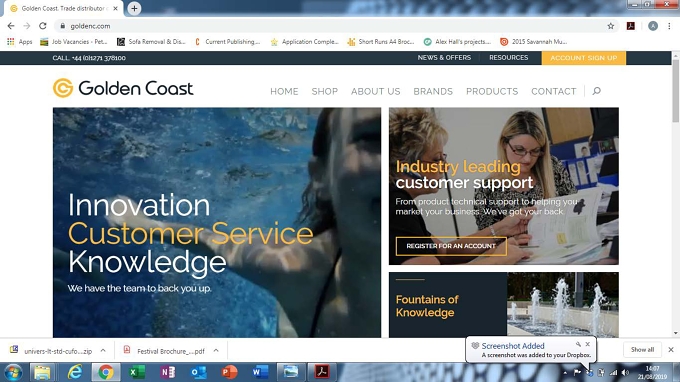The width and height of the screenshot is (680, 382).
Task: Click the NEWS & OFFERS link
Action: pos(444,58)
